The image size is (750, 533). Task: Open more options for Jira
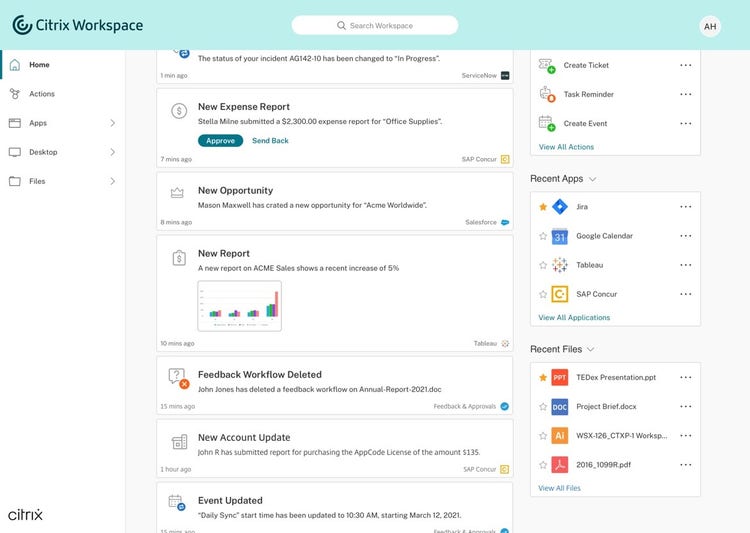(685, 207)
